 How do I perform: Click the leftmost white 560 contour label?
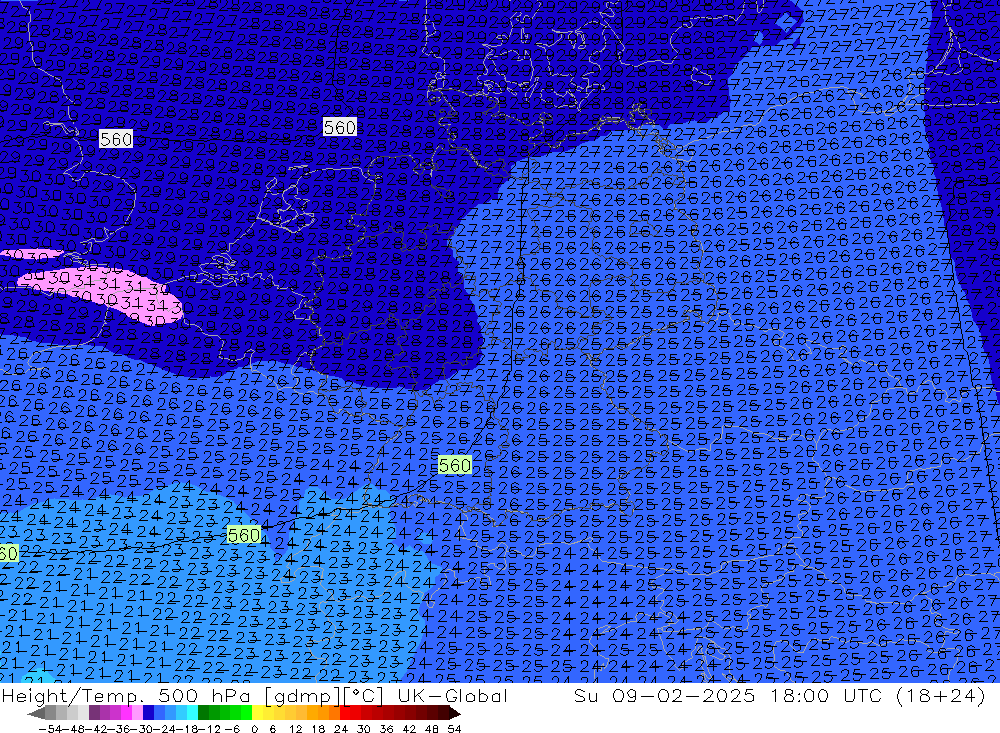[116, 139]
